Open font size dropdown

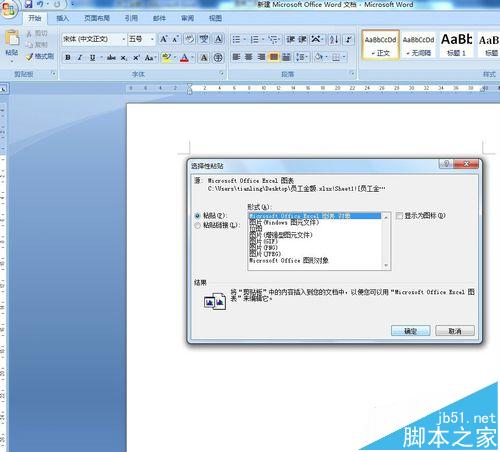(x=152, y=39)
